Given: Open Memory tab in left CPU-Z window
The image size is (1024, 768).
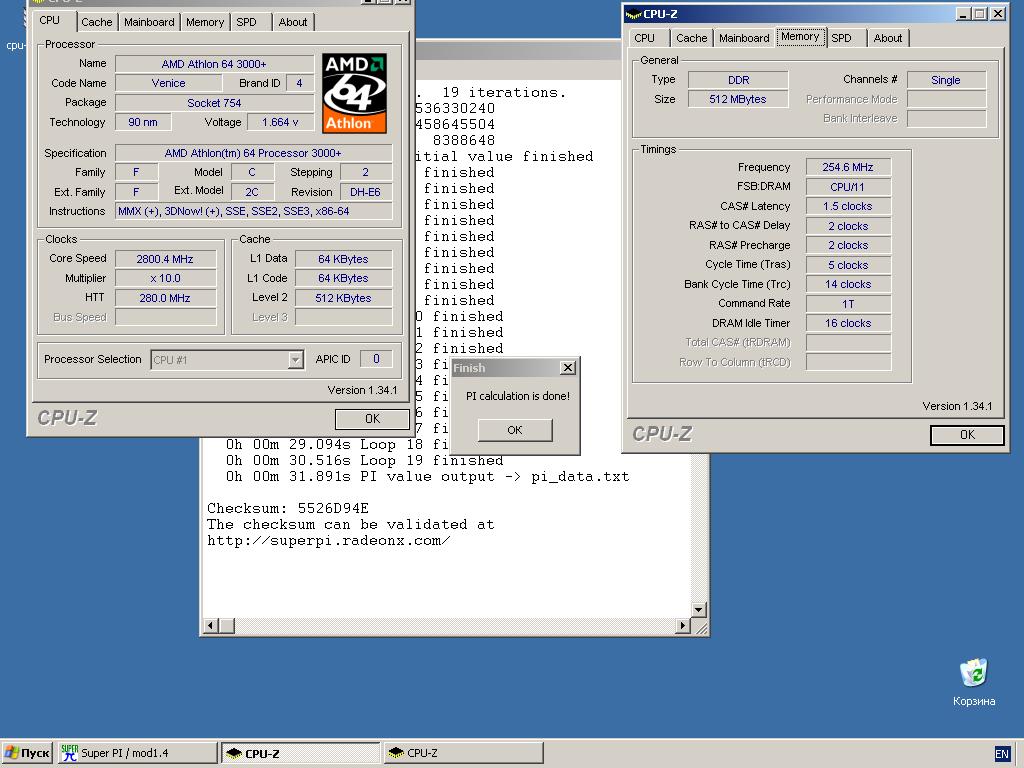Looking at the screenshot, I should pos(205,22).
